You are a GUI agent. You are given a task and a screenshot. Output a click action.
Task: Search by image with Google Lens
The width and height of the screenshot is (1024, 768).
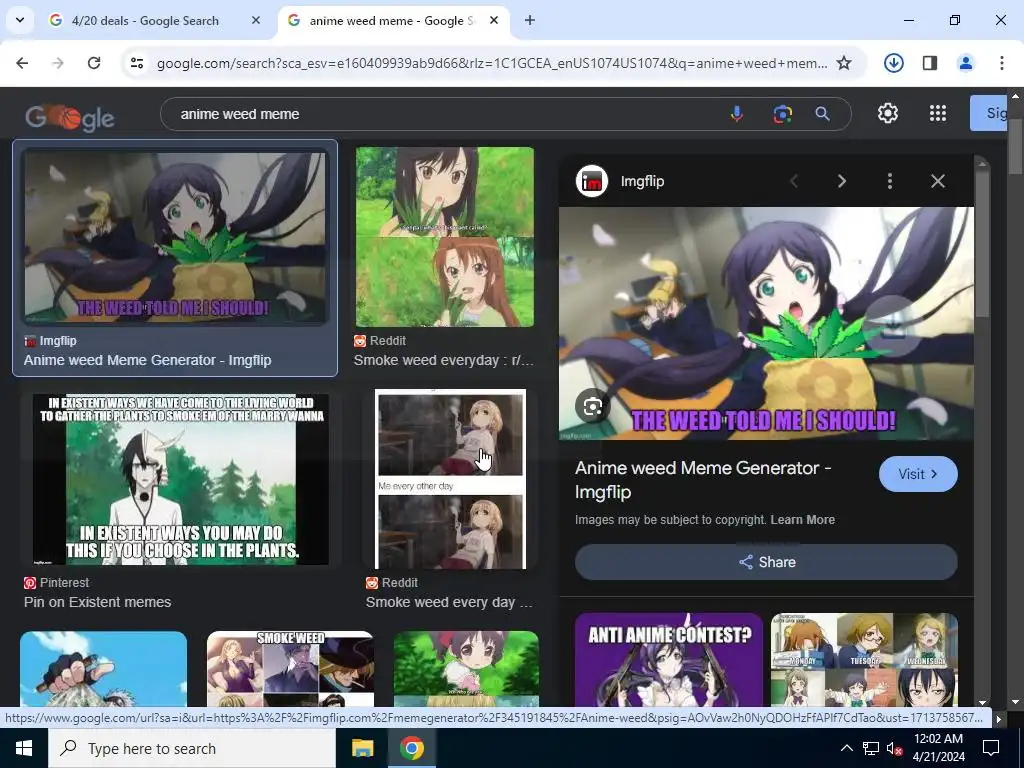click(x=782, y=114)
